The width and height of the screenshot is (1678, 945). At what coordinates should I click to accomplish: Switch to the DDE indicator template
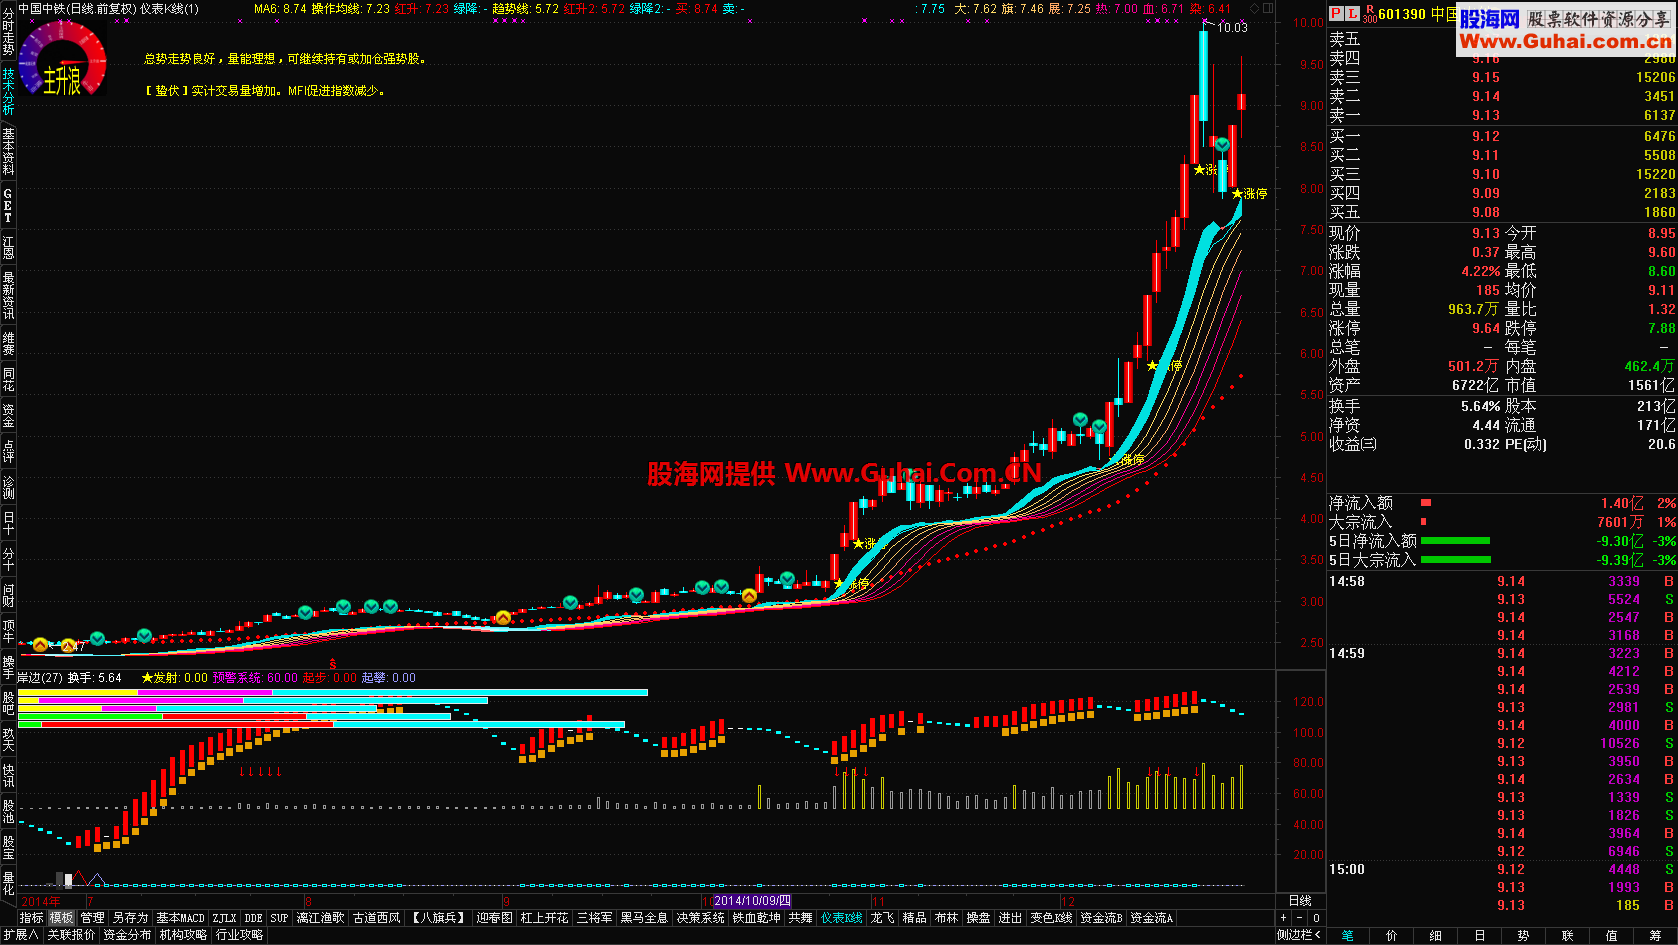click(254, 918)
